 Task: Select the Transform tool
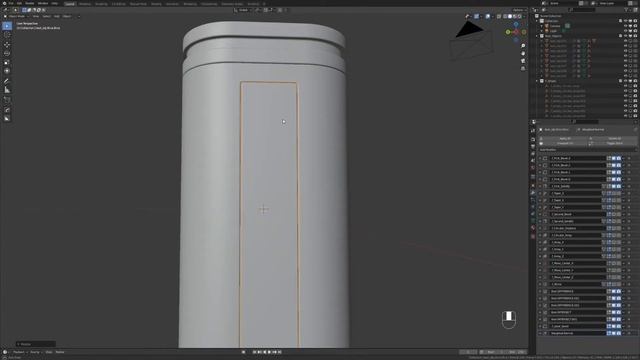coord(7,71)
